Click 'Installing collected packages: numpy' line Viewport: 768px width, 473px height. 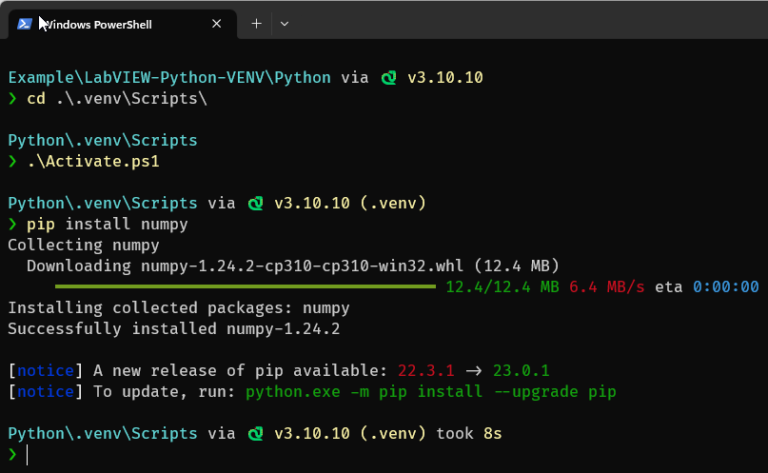179,308
